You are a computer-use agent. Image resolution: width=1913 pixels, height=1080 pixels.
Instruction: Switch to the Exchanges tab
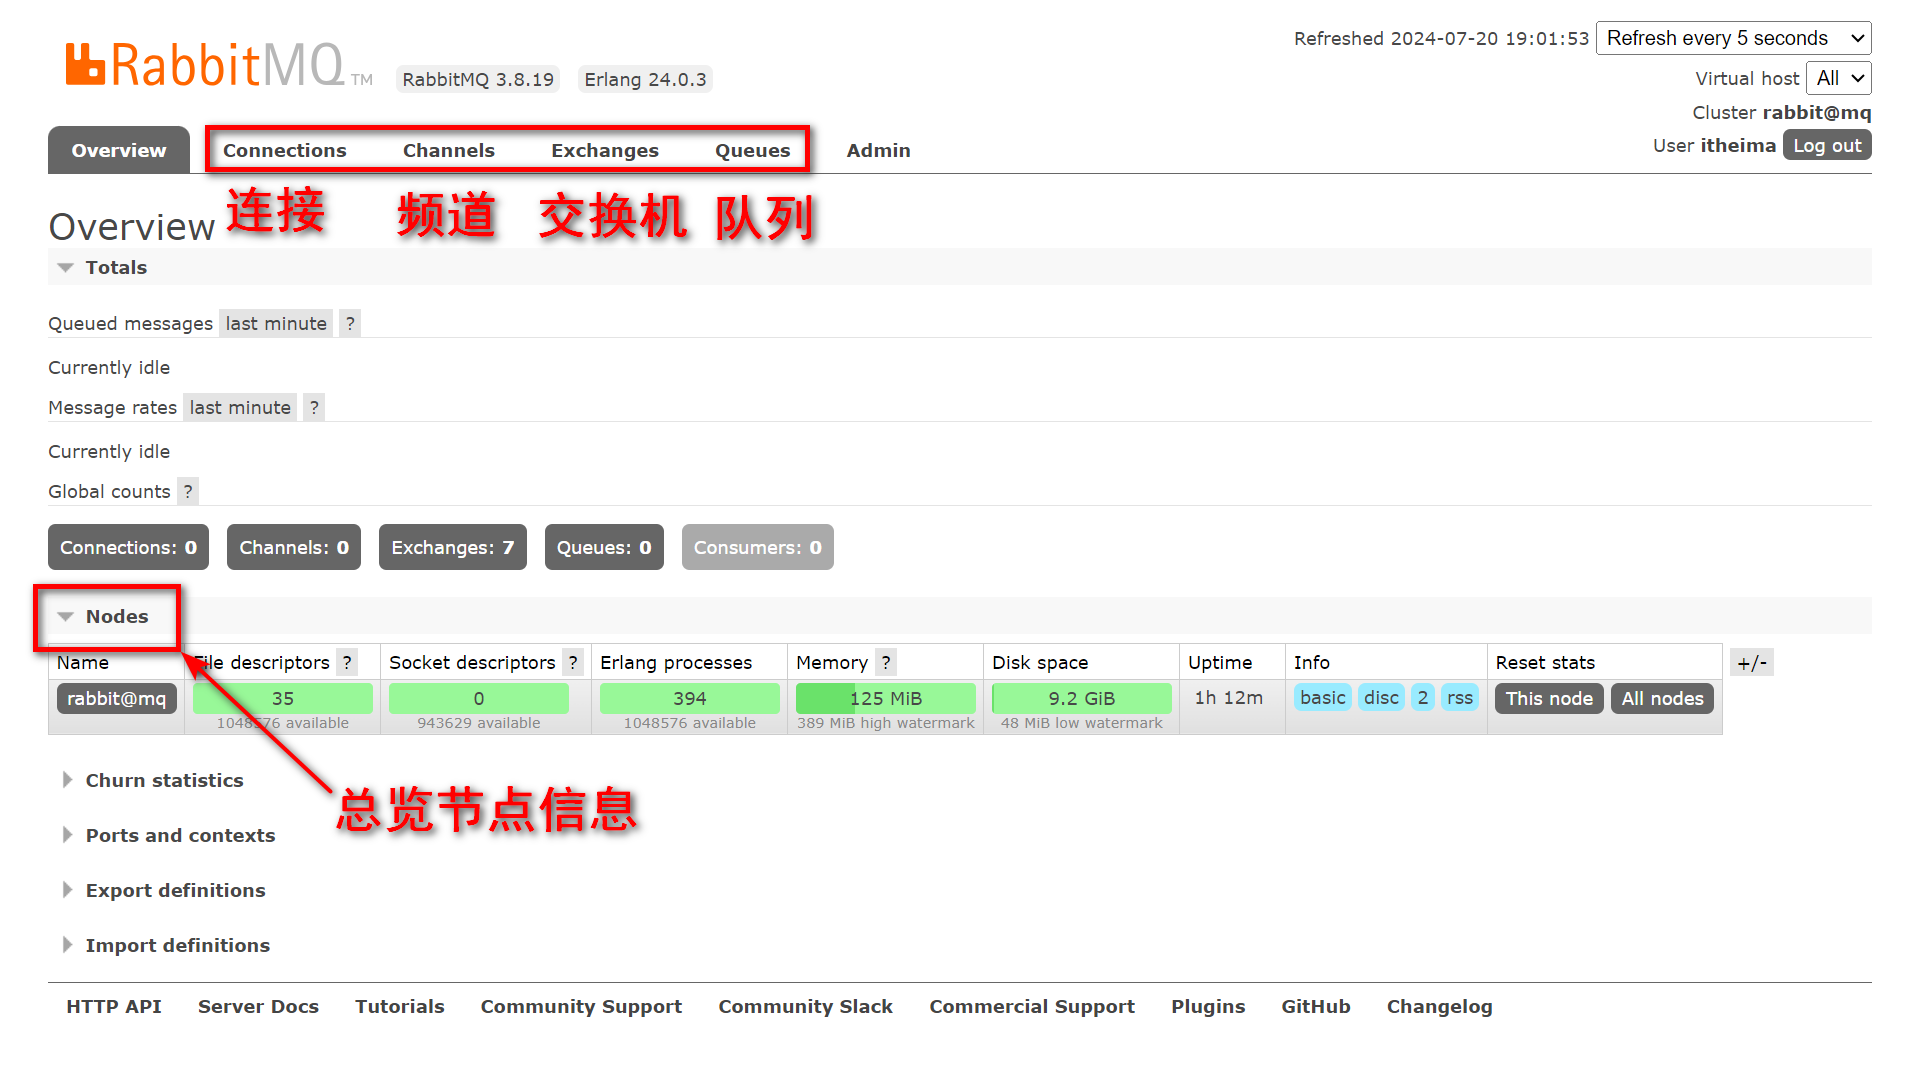(605, 151)
